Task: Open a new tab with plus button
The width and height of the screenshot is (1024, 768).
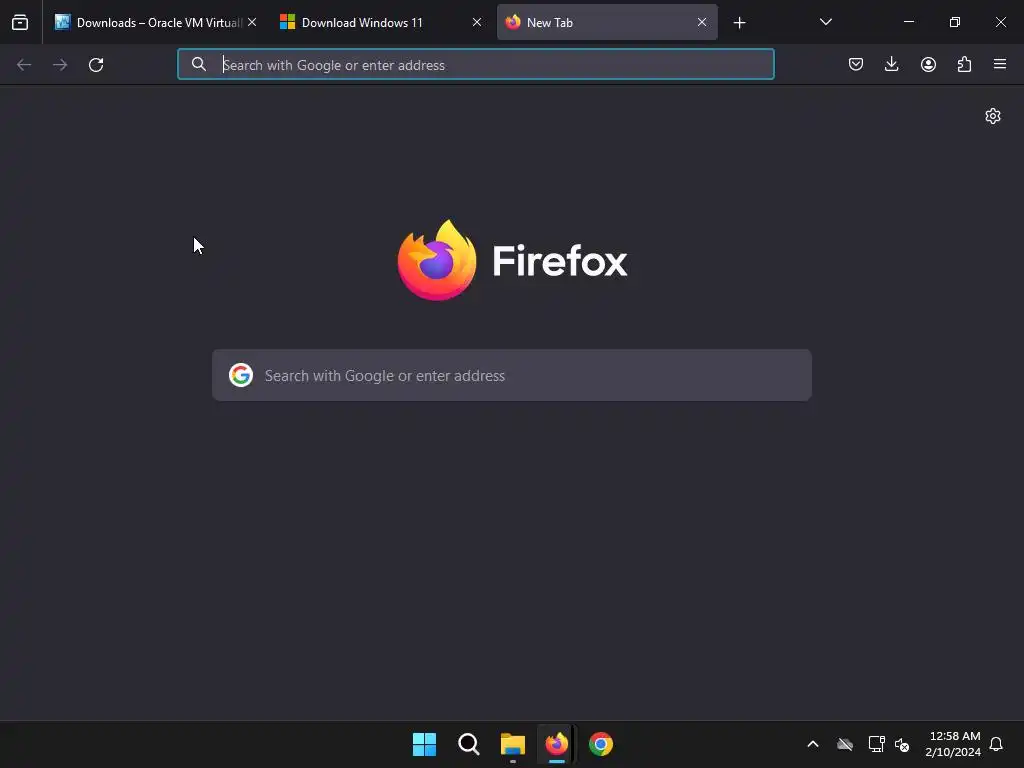Action: [x=739, y=23]
